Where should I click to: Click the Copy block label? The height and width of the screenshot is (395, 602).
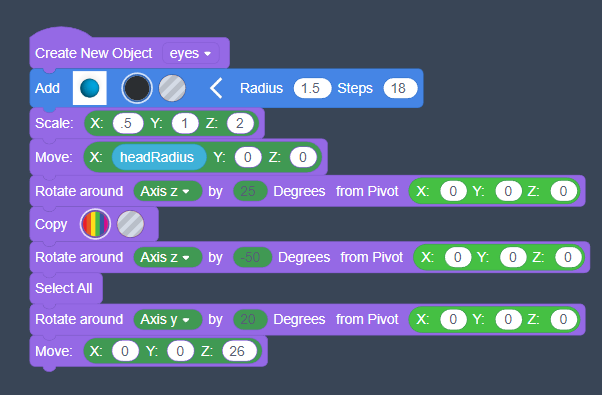(51, 224)
